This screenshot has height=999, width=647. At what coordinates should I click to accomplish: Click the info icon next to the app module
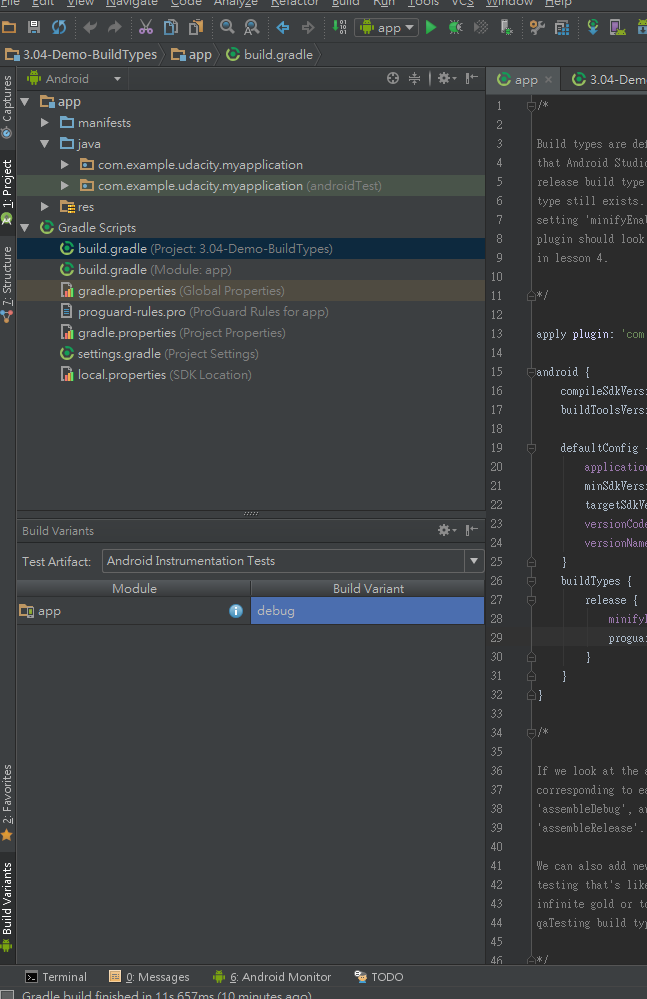(x=236, y=611)
